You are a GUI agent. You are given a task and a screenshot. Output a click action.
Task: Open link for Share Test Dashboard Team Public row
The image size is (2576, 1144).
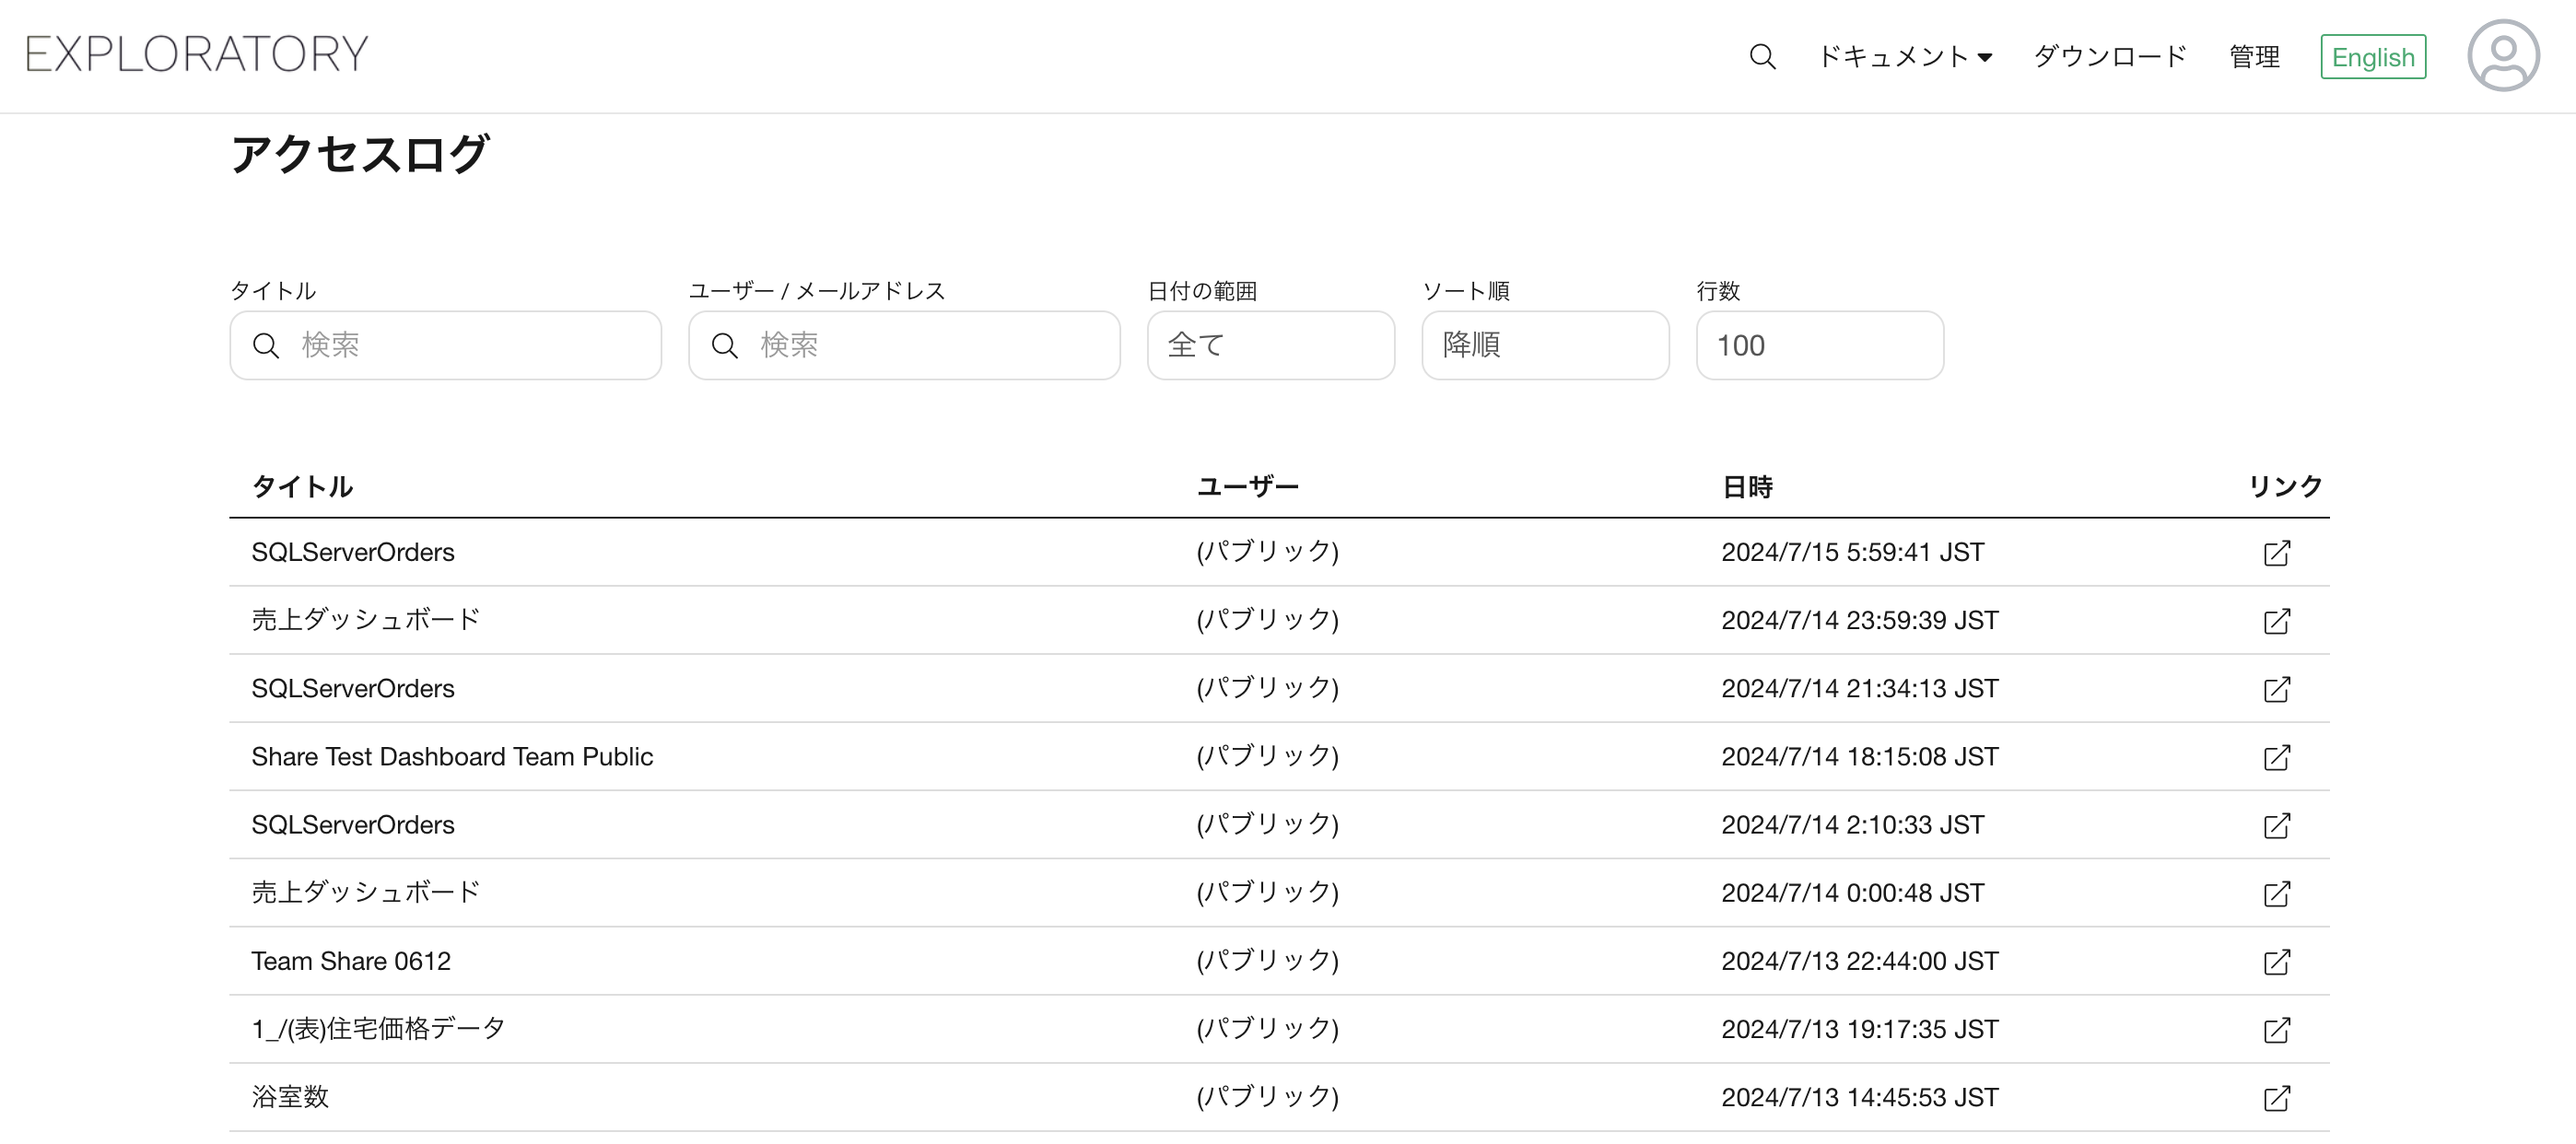click(x=2277, y=757)
